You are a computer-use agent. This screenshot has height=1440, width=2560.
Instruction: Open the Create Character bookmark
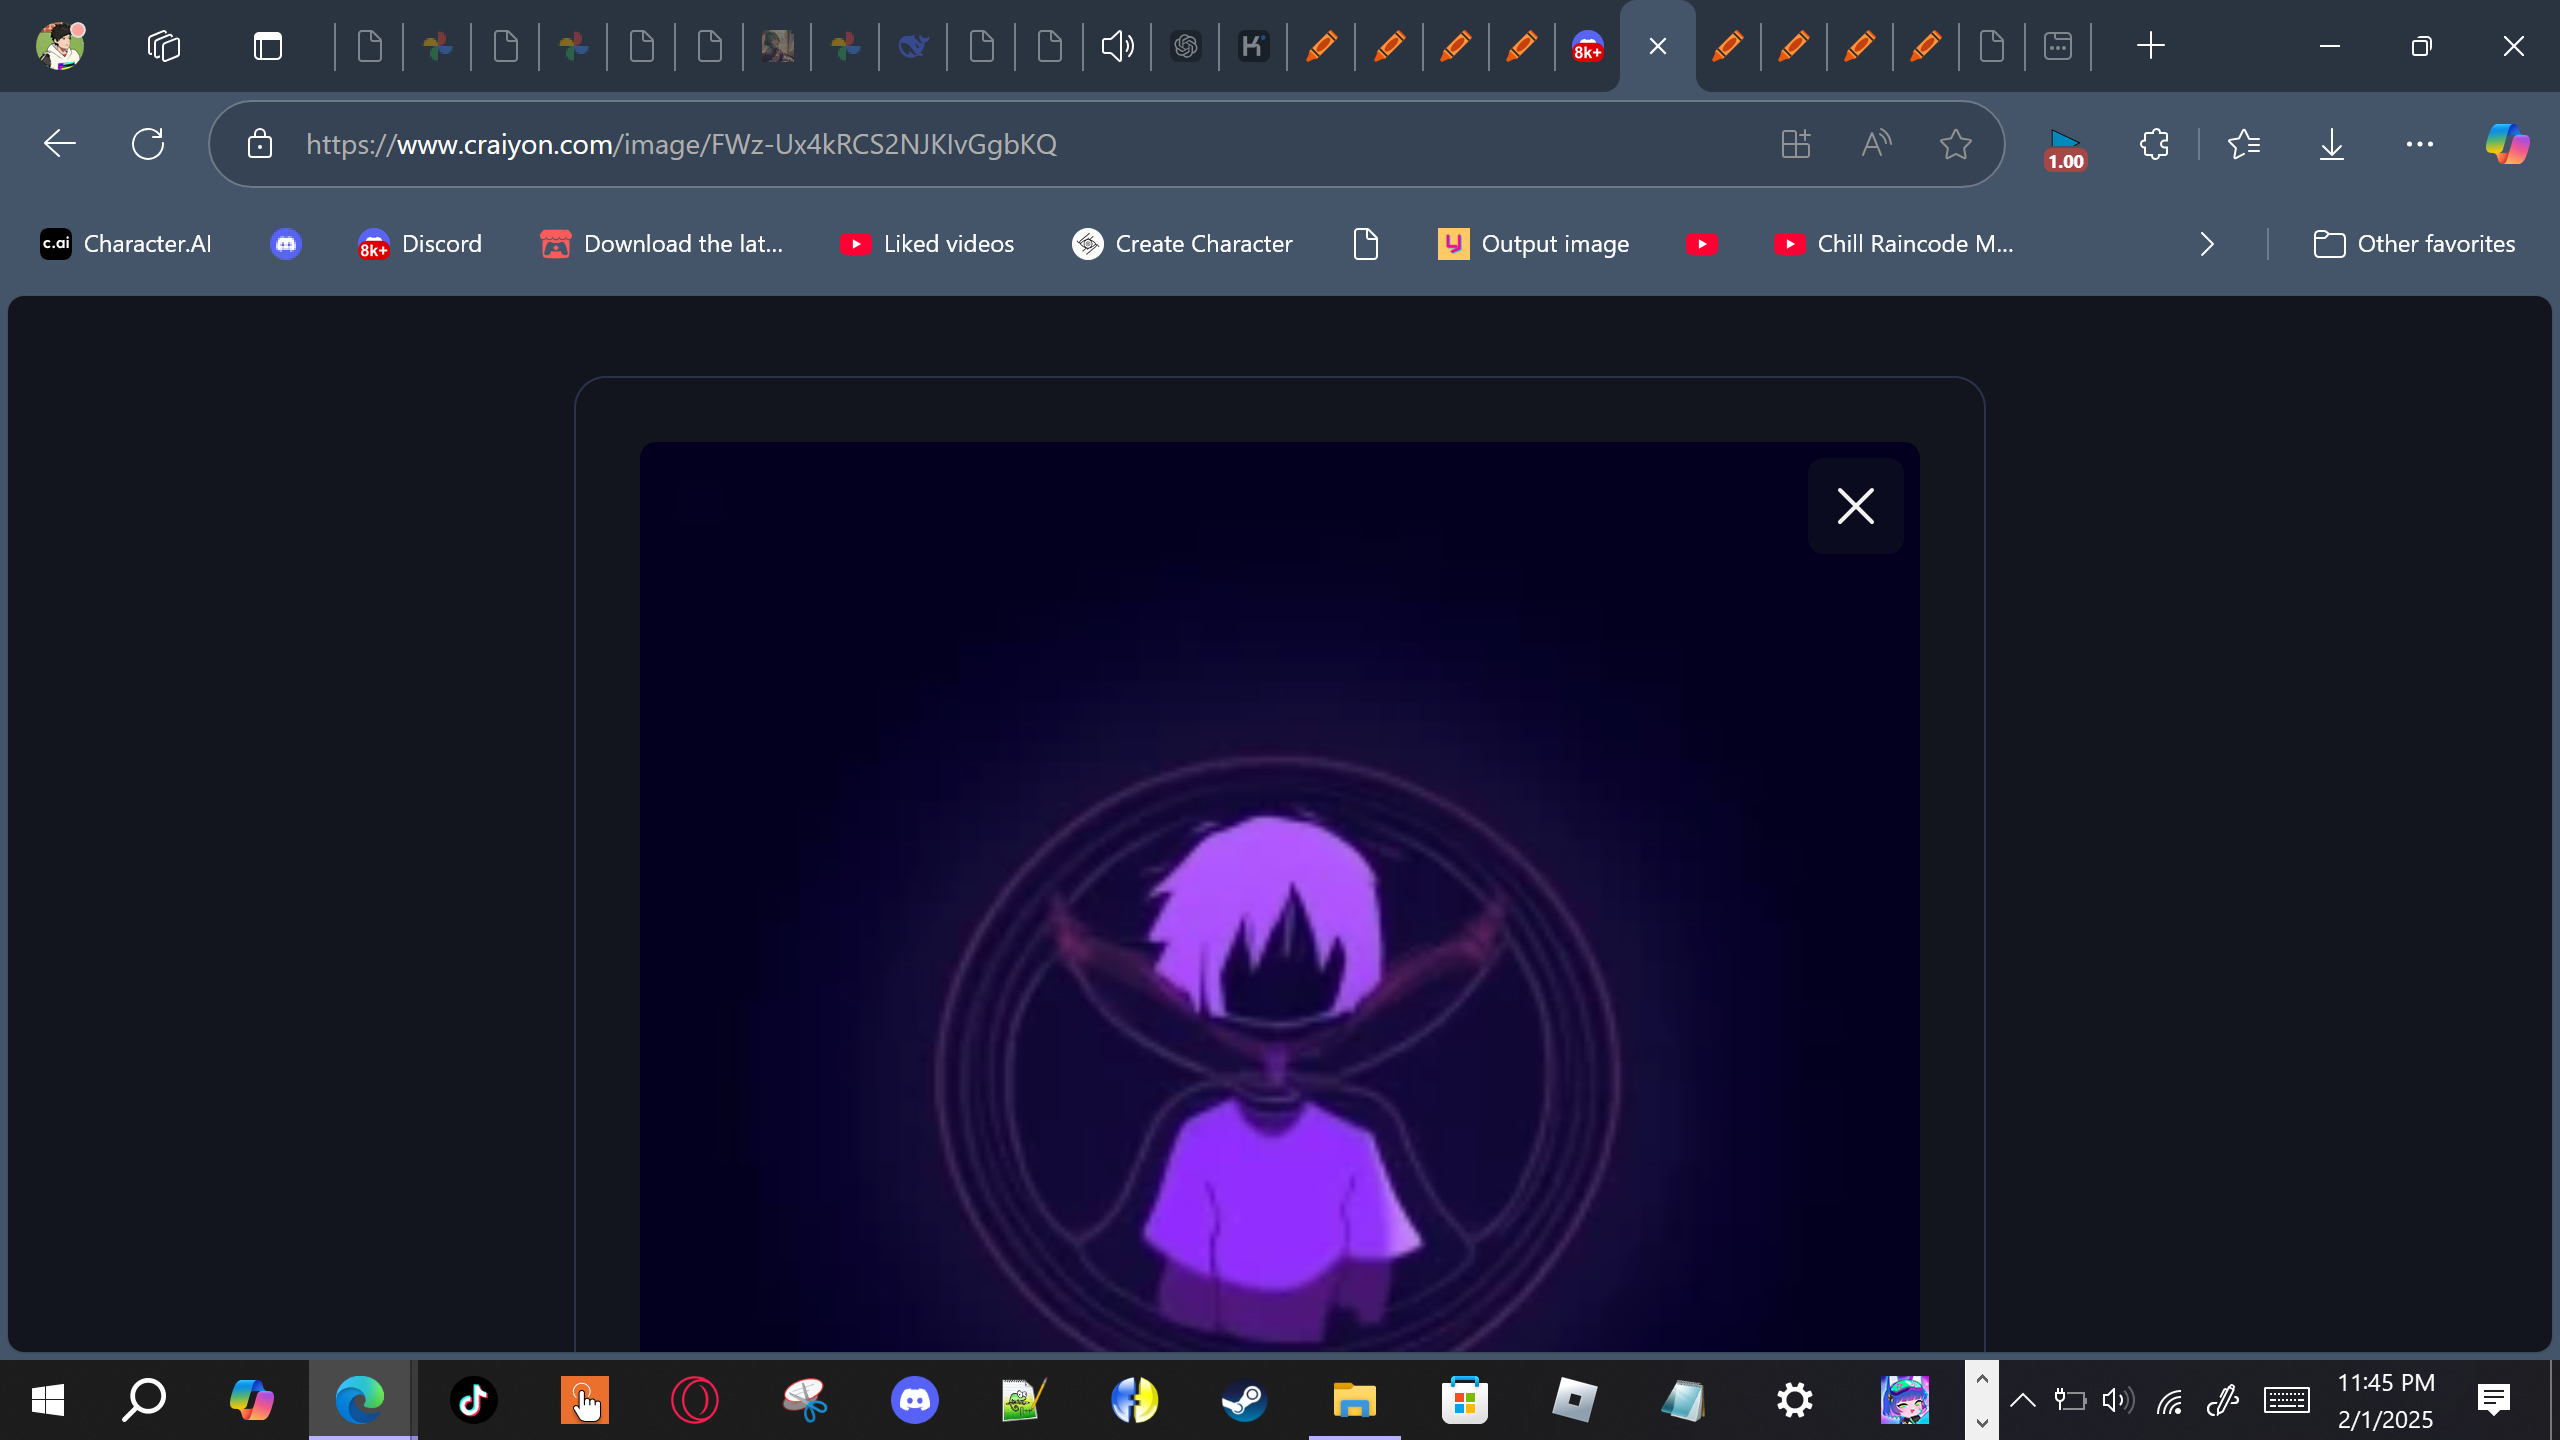pyautogui.click(x=1182, y=244)
